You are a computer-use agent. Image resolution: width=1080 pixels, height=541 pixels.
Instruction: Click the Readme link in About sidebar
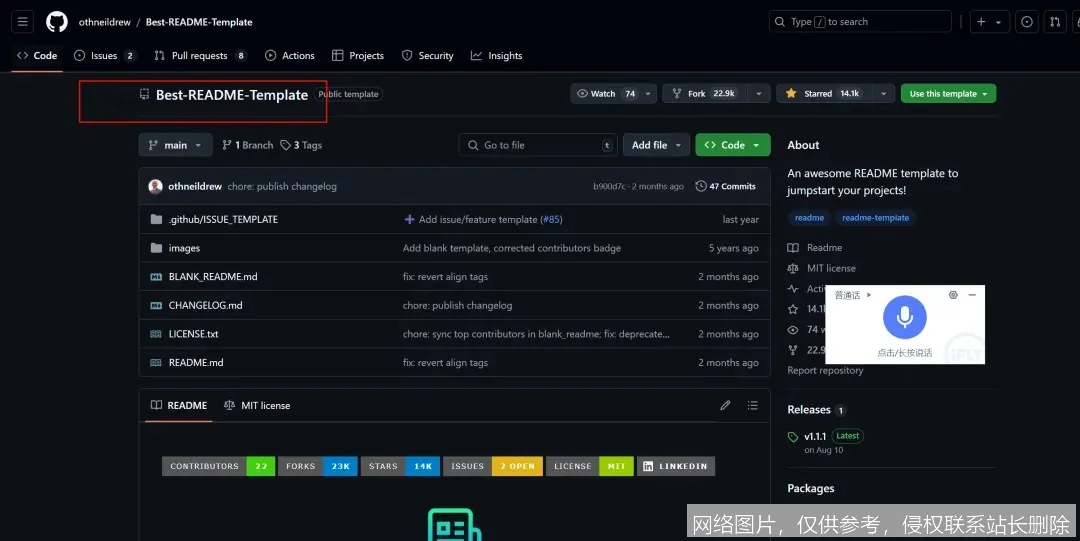815,247
